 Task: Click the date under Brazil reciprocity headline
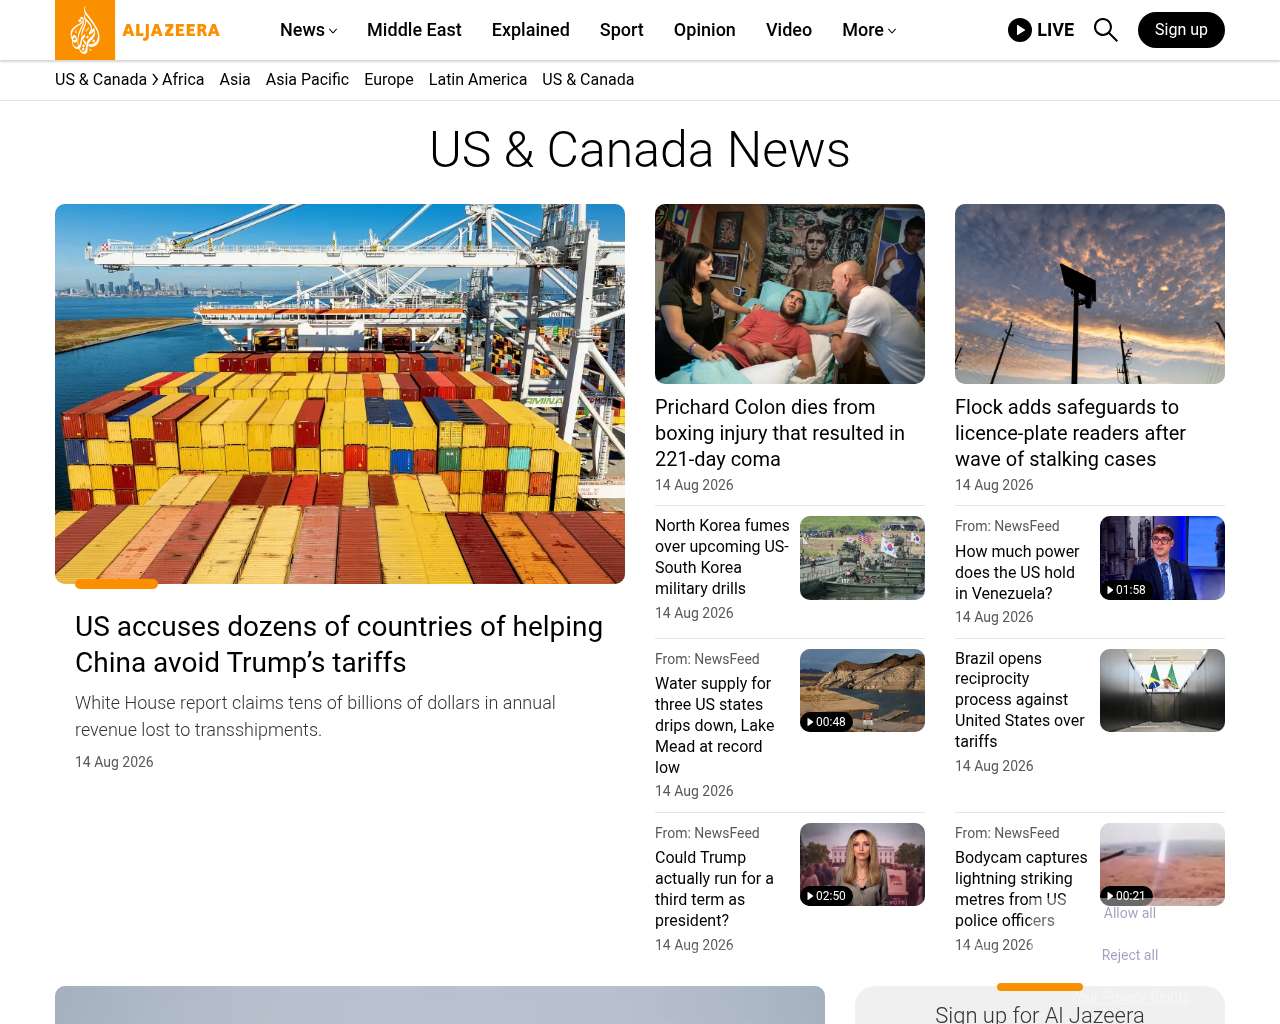pyautogui.click(x=994, y=766)
